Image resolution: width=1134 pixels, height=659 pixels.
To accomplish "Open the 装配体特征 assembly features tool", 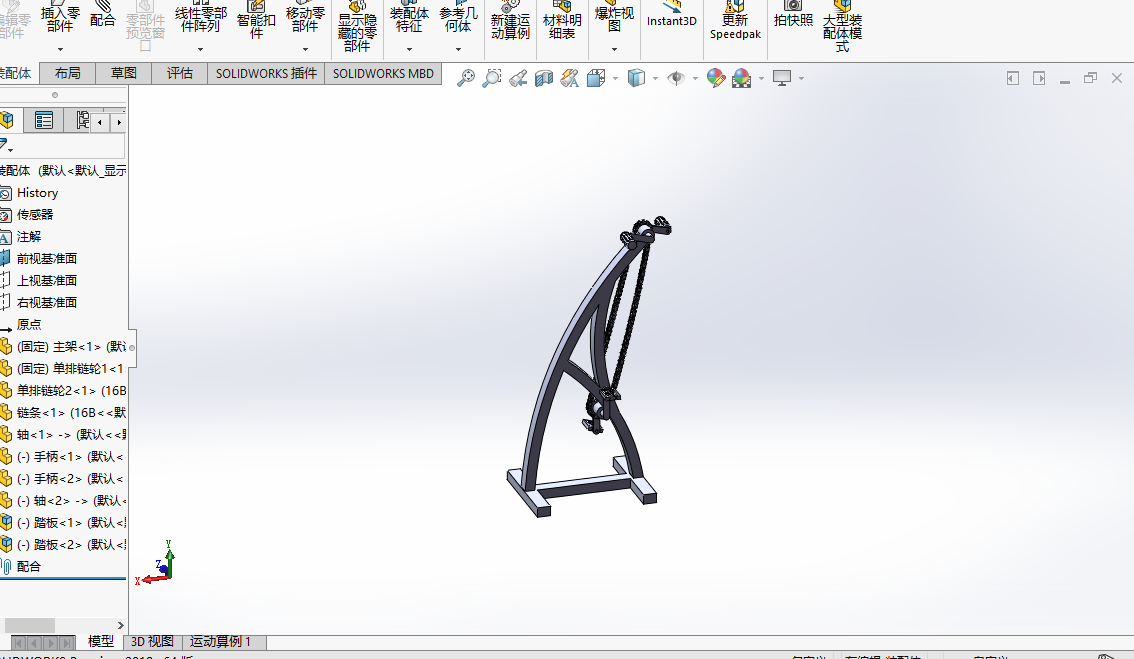I will point(409,17).
